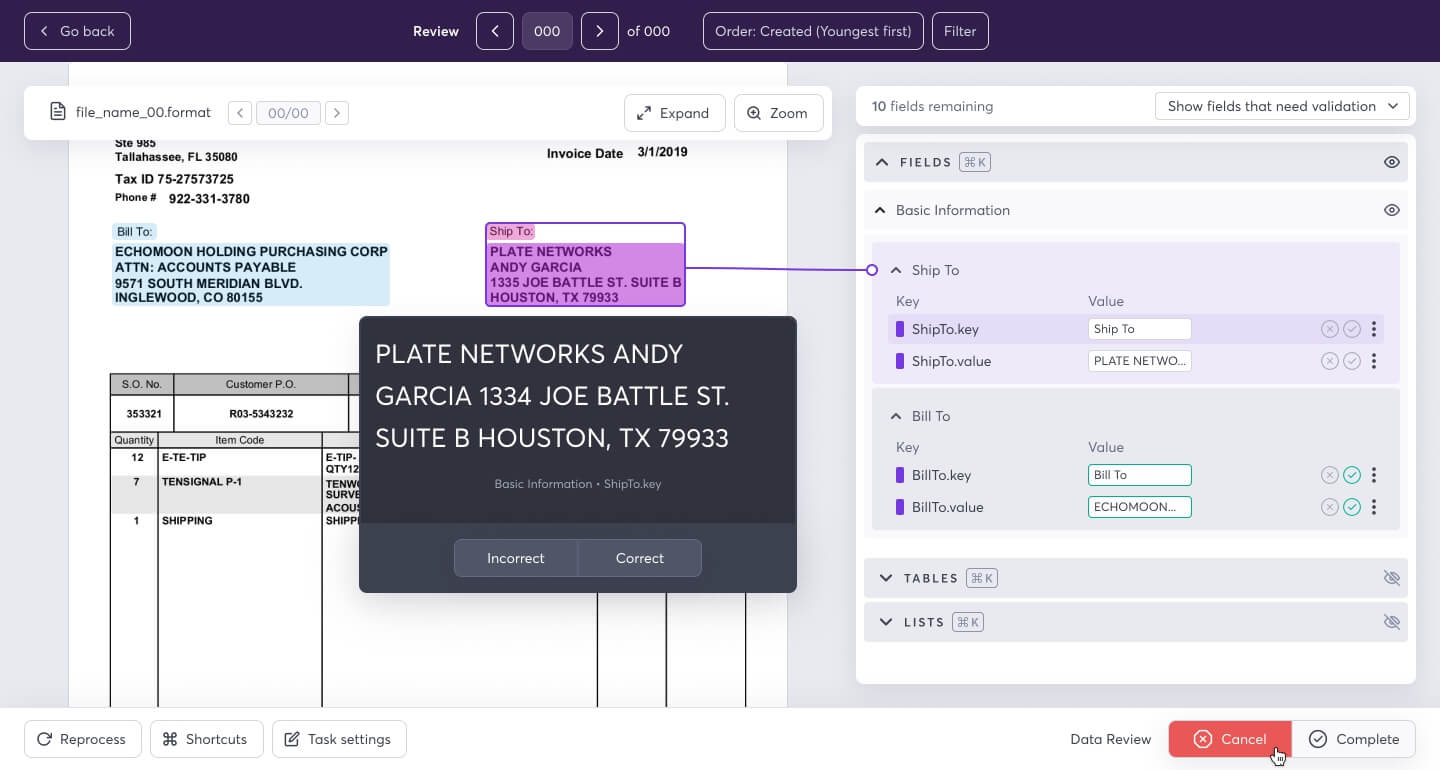Select the purple swatch beside ShipTo.key

pyautogui.click(x=899, y=329)
